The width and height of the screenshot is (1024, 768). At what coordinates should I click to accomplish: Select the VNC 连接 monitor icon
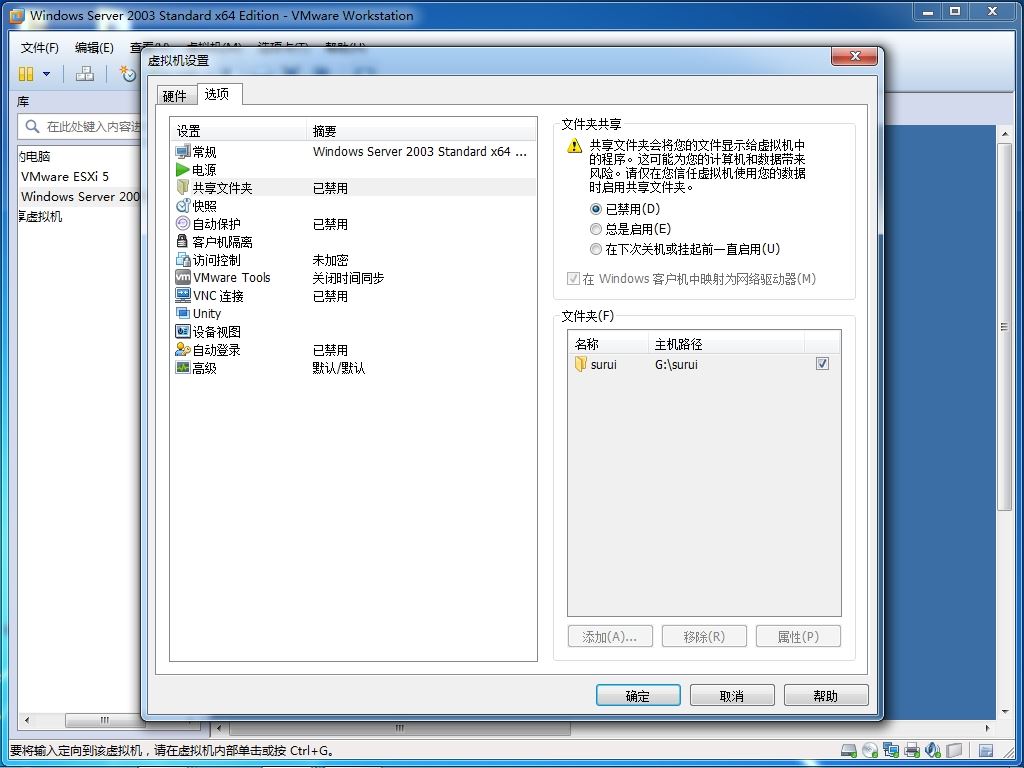coord(183,295)
